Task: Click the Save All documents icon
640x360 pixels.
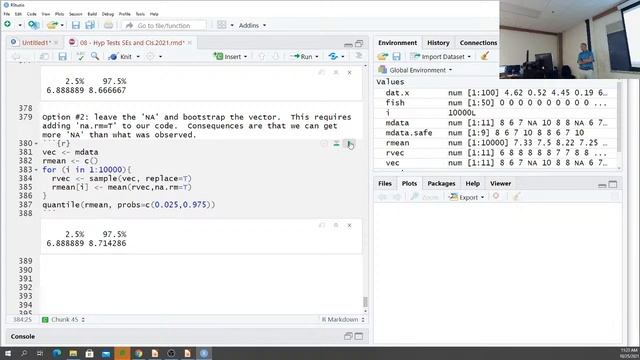Action: point(90,25)
